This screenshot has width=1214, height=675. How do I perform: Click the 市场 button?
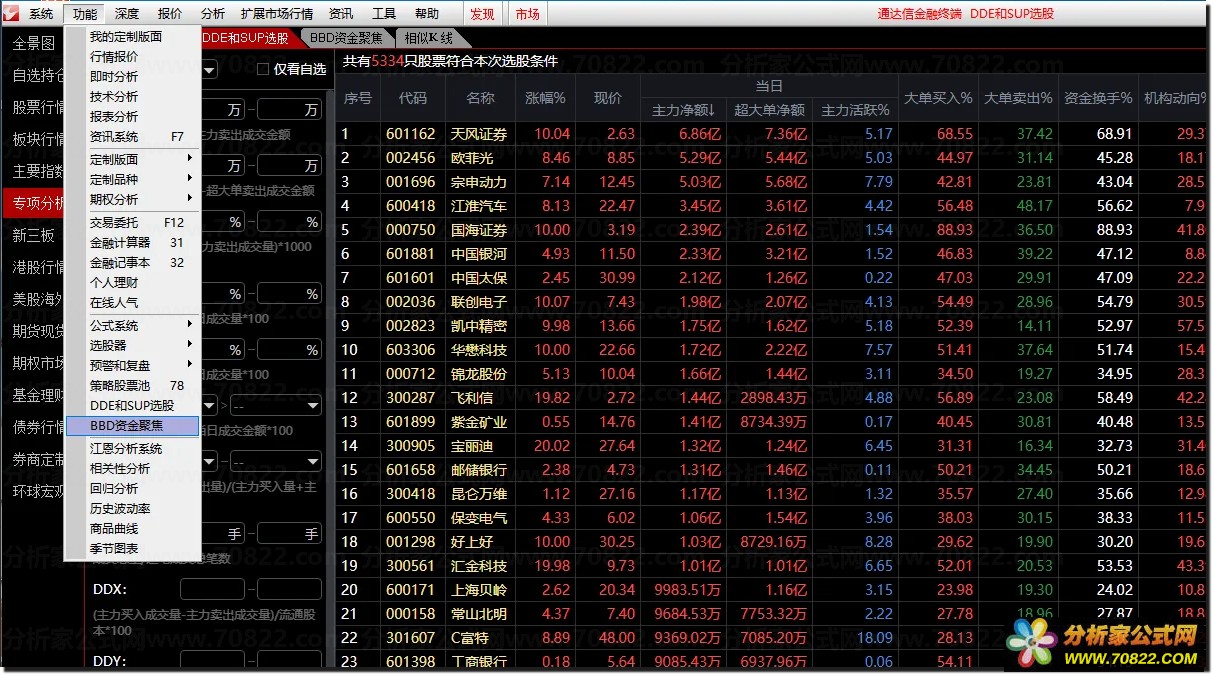point(527,13)
